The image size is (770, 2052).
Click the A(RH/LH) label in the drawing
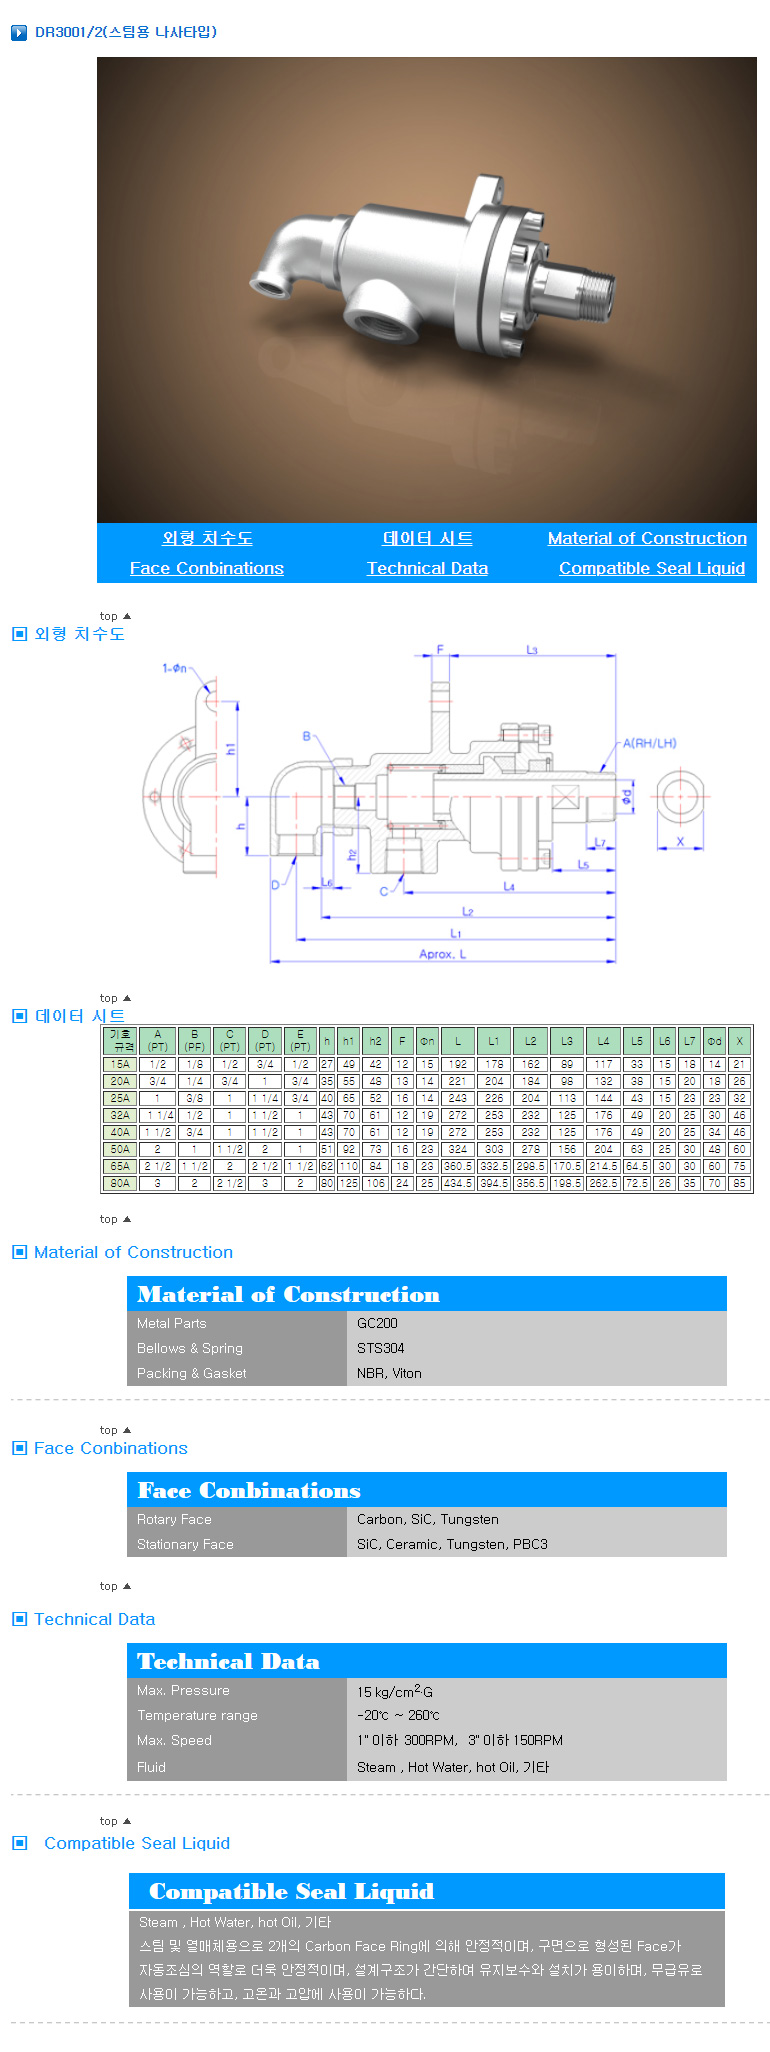pyautogui.click(x=650, y=743)
